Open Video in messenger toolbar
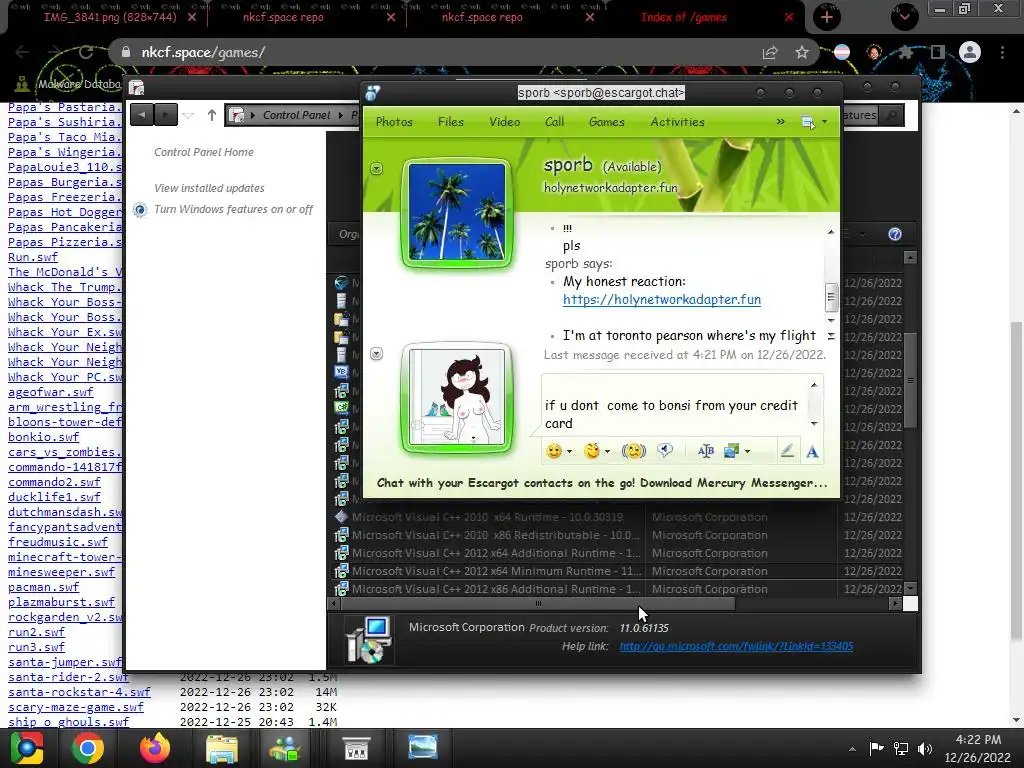 [505, 122]
